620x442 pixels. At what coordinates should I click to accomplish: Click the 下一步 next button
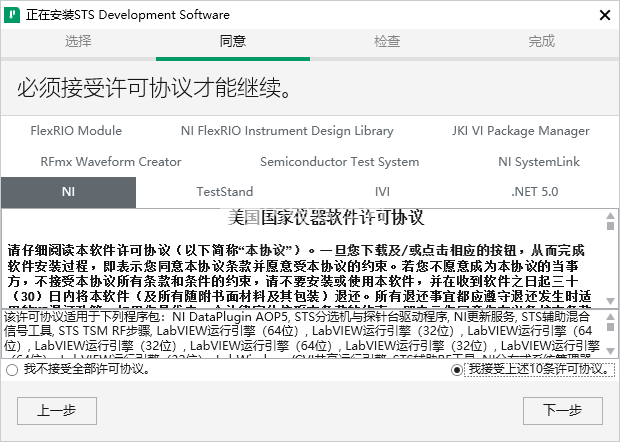coord(563,411)
